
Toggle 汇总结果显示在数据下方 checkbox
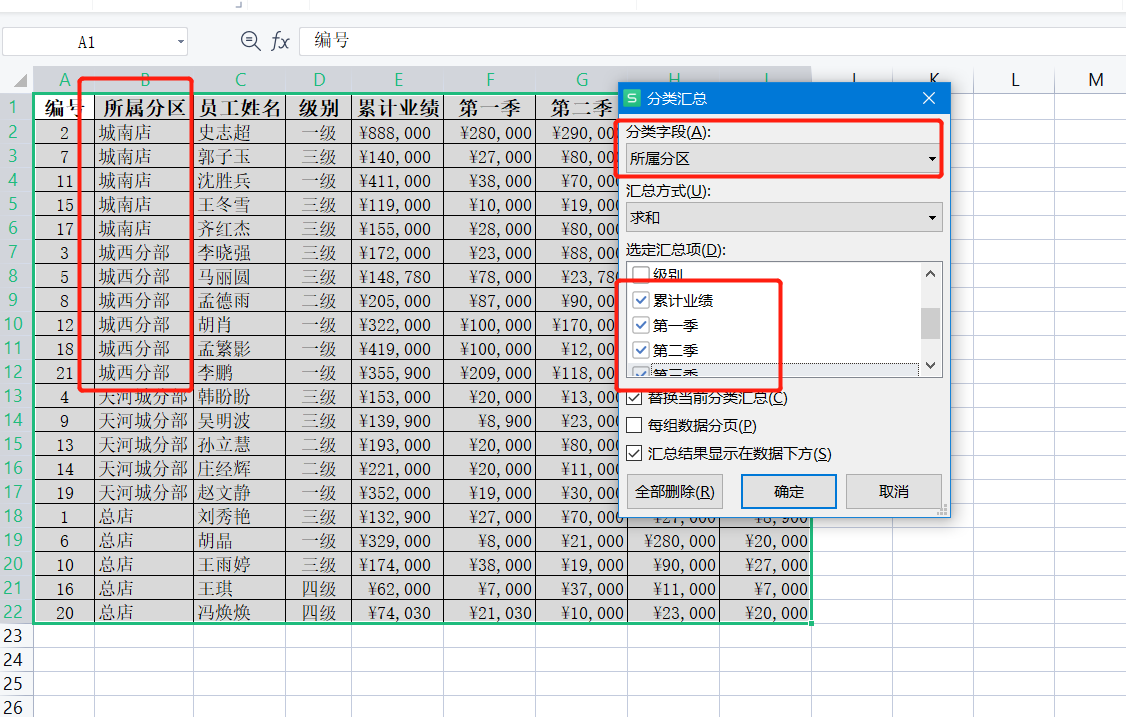coord(634,454)
